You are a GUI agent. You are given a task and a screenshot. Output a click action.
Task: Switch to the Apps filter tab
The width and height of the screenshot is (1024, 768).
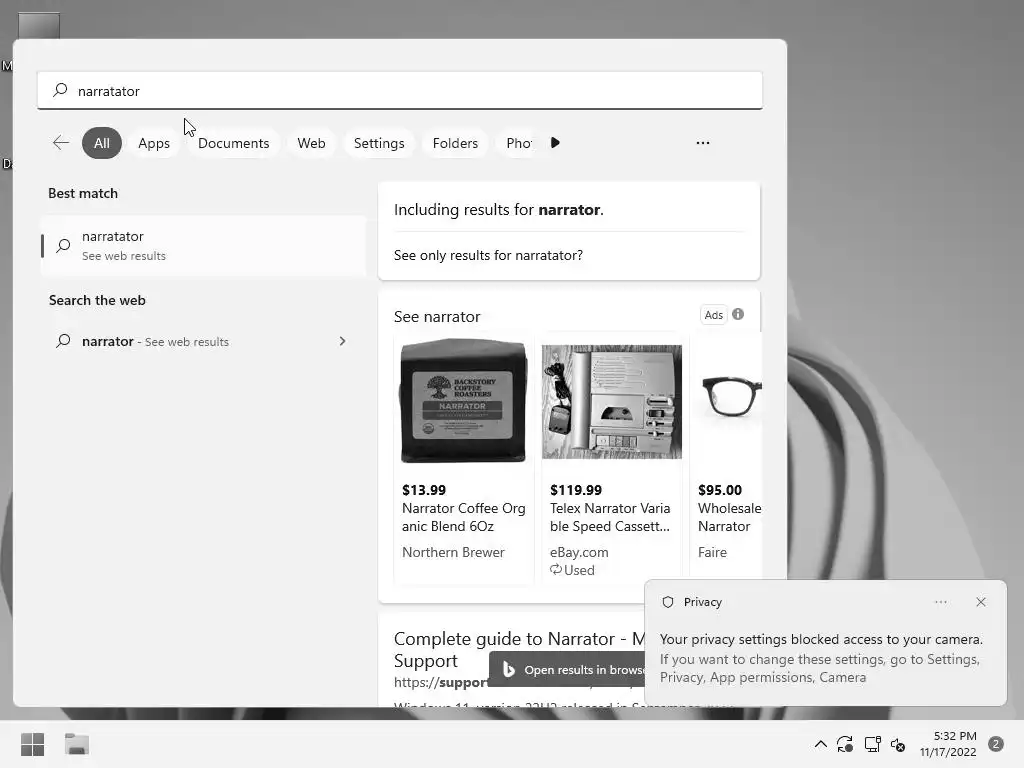pos(154,143)
